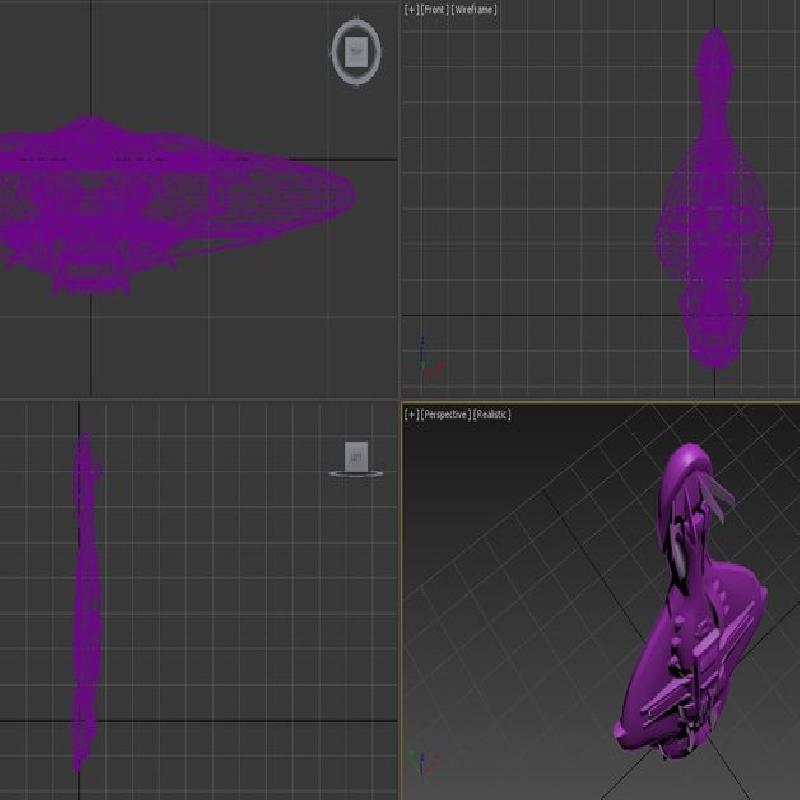
Task: Open the Realistic shading menu in Perspective viewport
Action: coord(492,414)
